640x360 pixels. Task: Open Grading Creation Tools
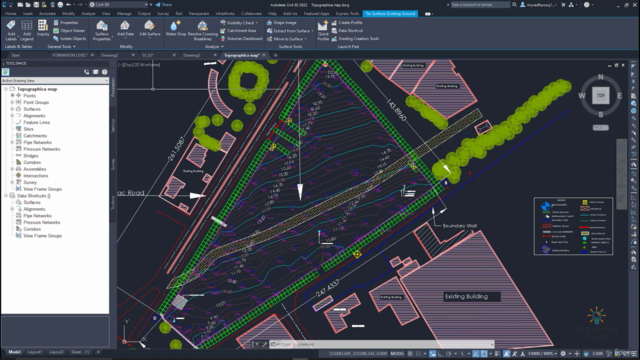tap(355, 39)
